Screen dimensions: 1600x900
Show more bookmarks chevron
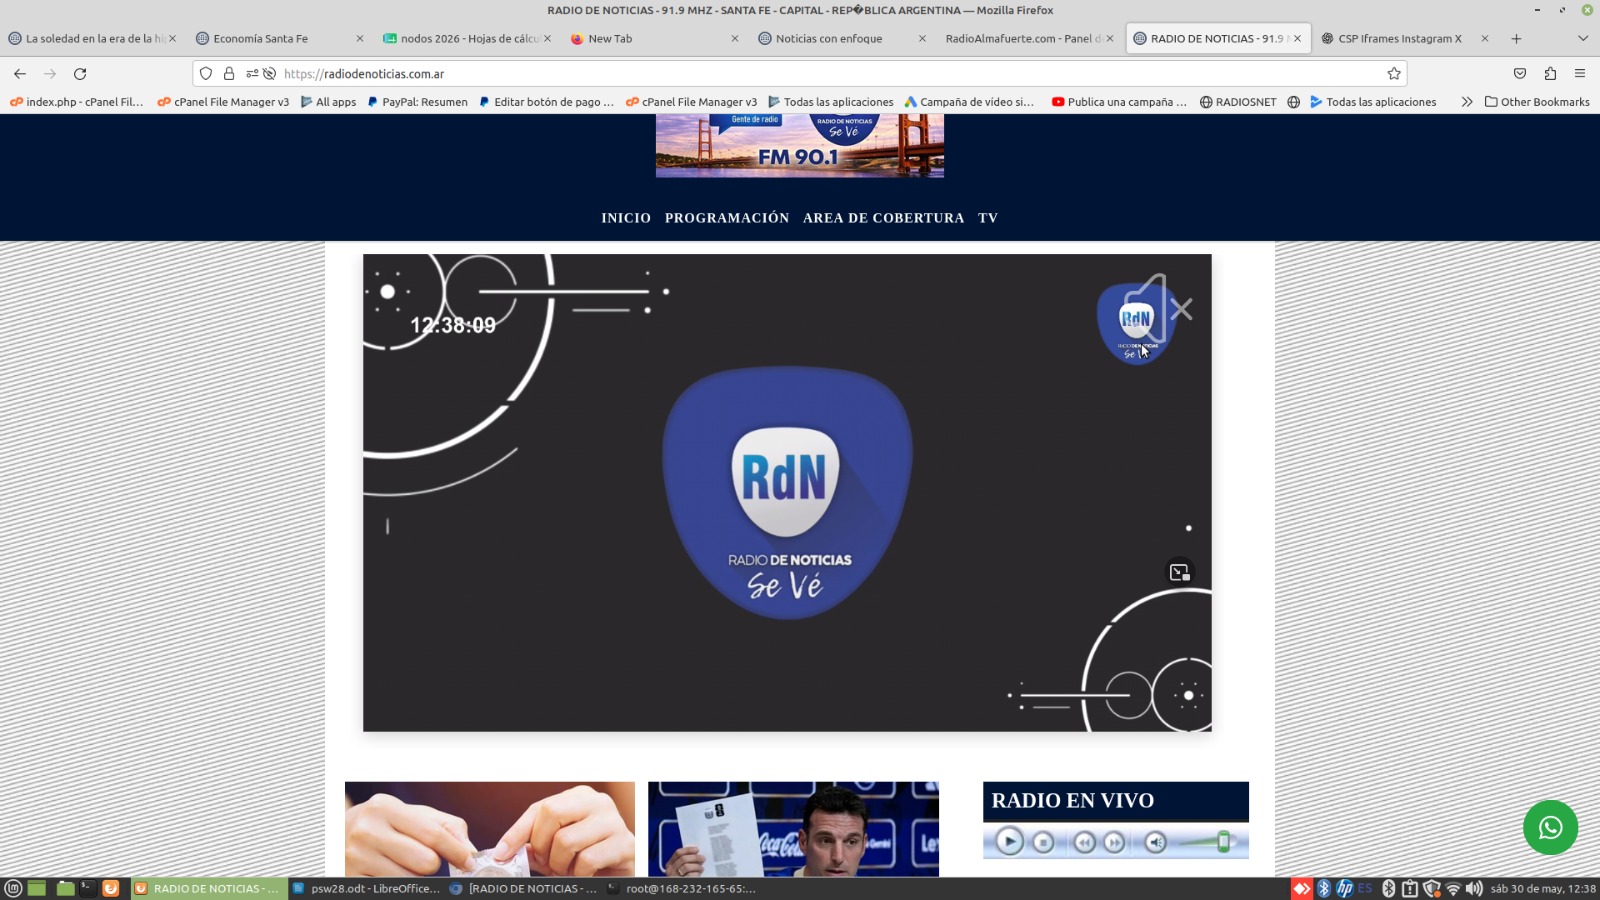tap(1467, 102)
